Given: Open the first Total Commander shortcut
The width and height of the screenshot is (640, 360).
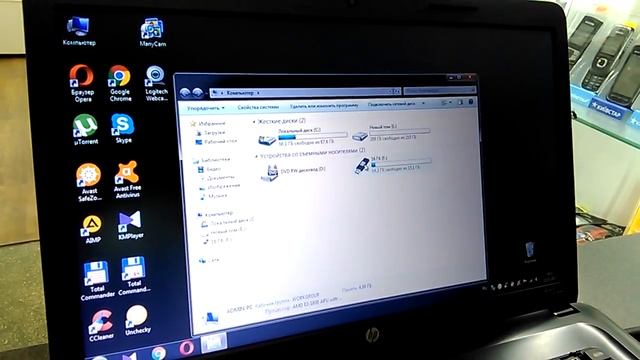Looking at the screenshot, I should (x=97, y=281).
